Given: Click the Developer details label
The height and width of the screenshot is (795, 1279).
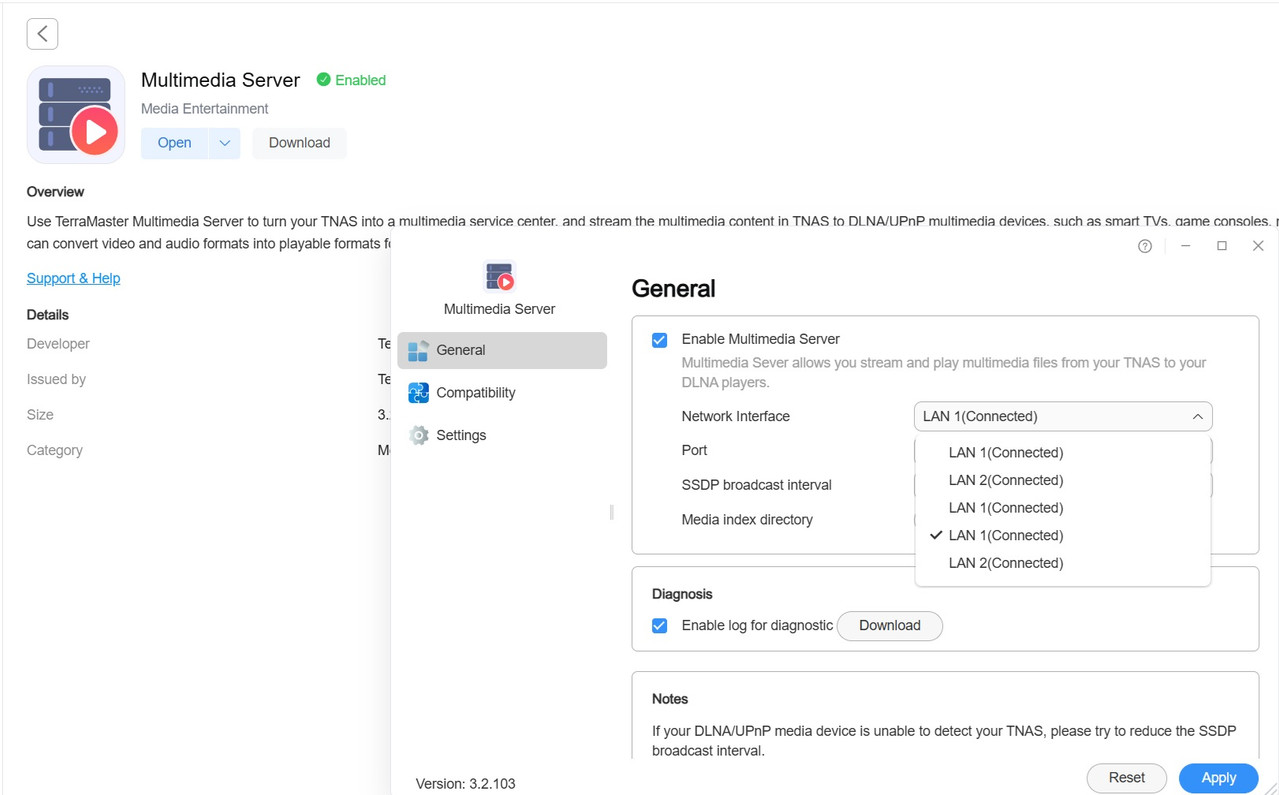Looking at the screenshot, I should [x=58, y=344].
